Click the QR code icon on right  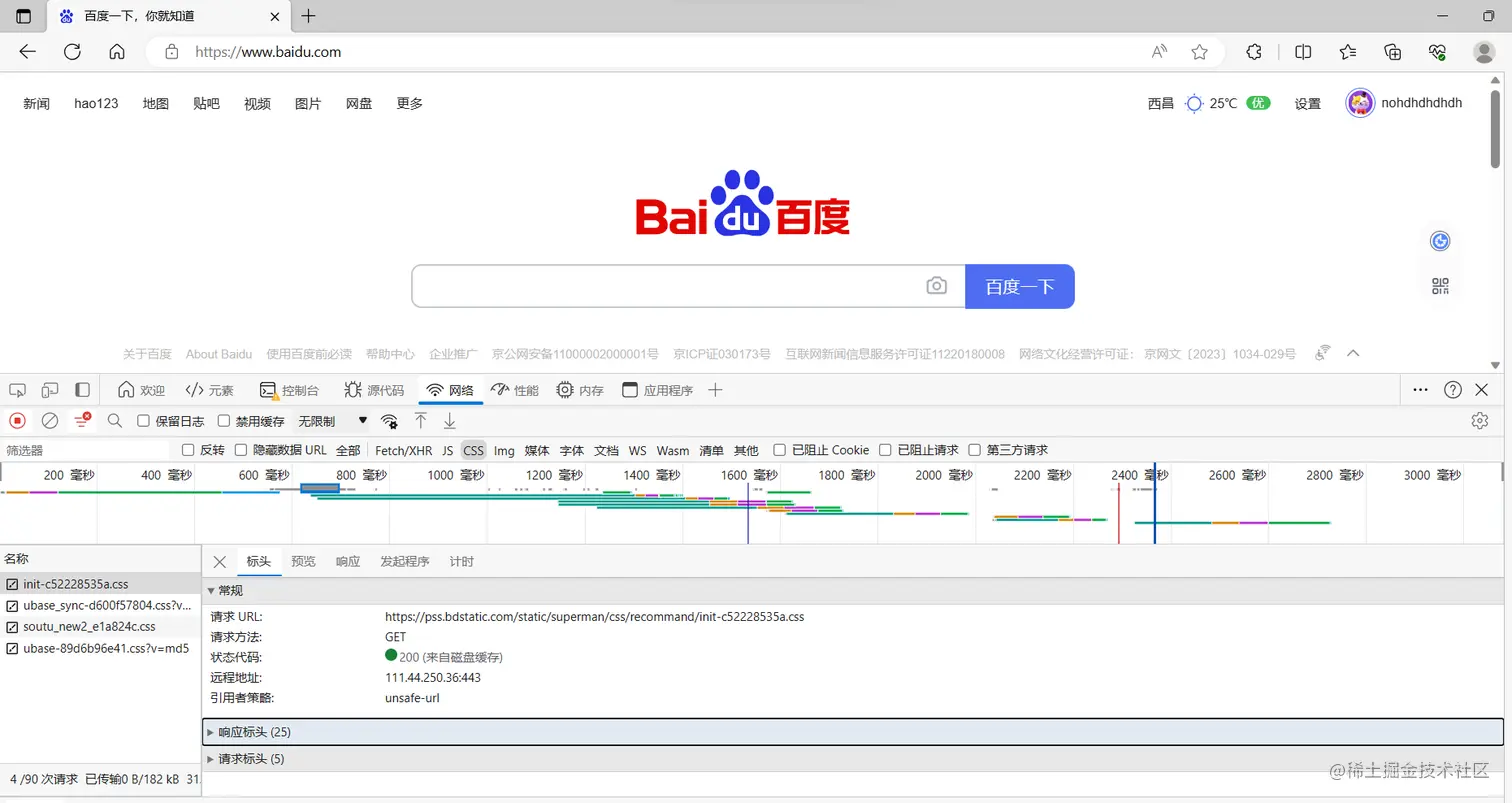click(x=1440, y=287)
